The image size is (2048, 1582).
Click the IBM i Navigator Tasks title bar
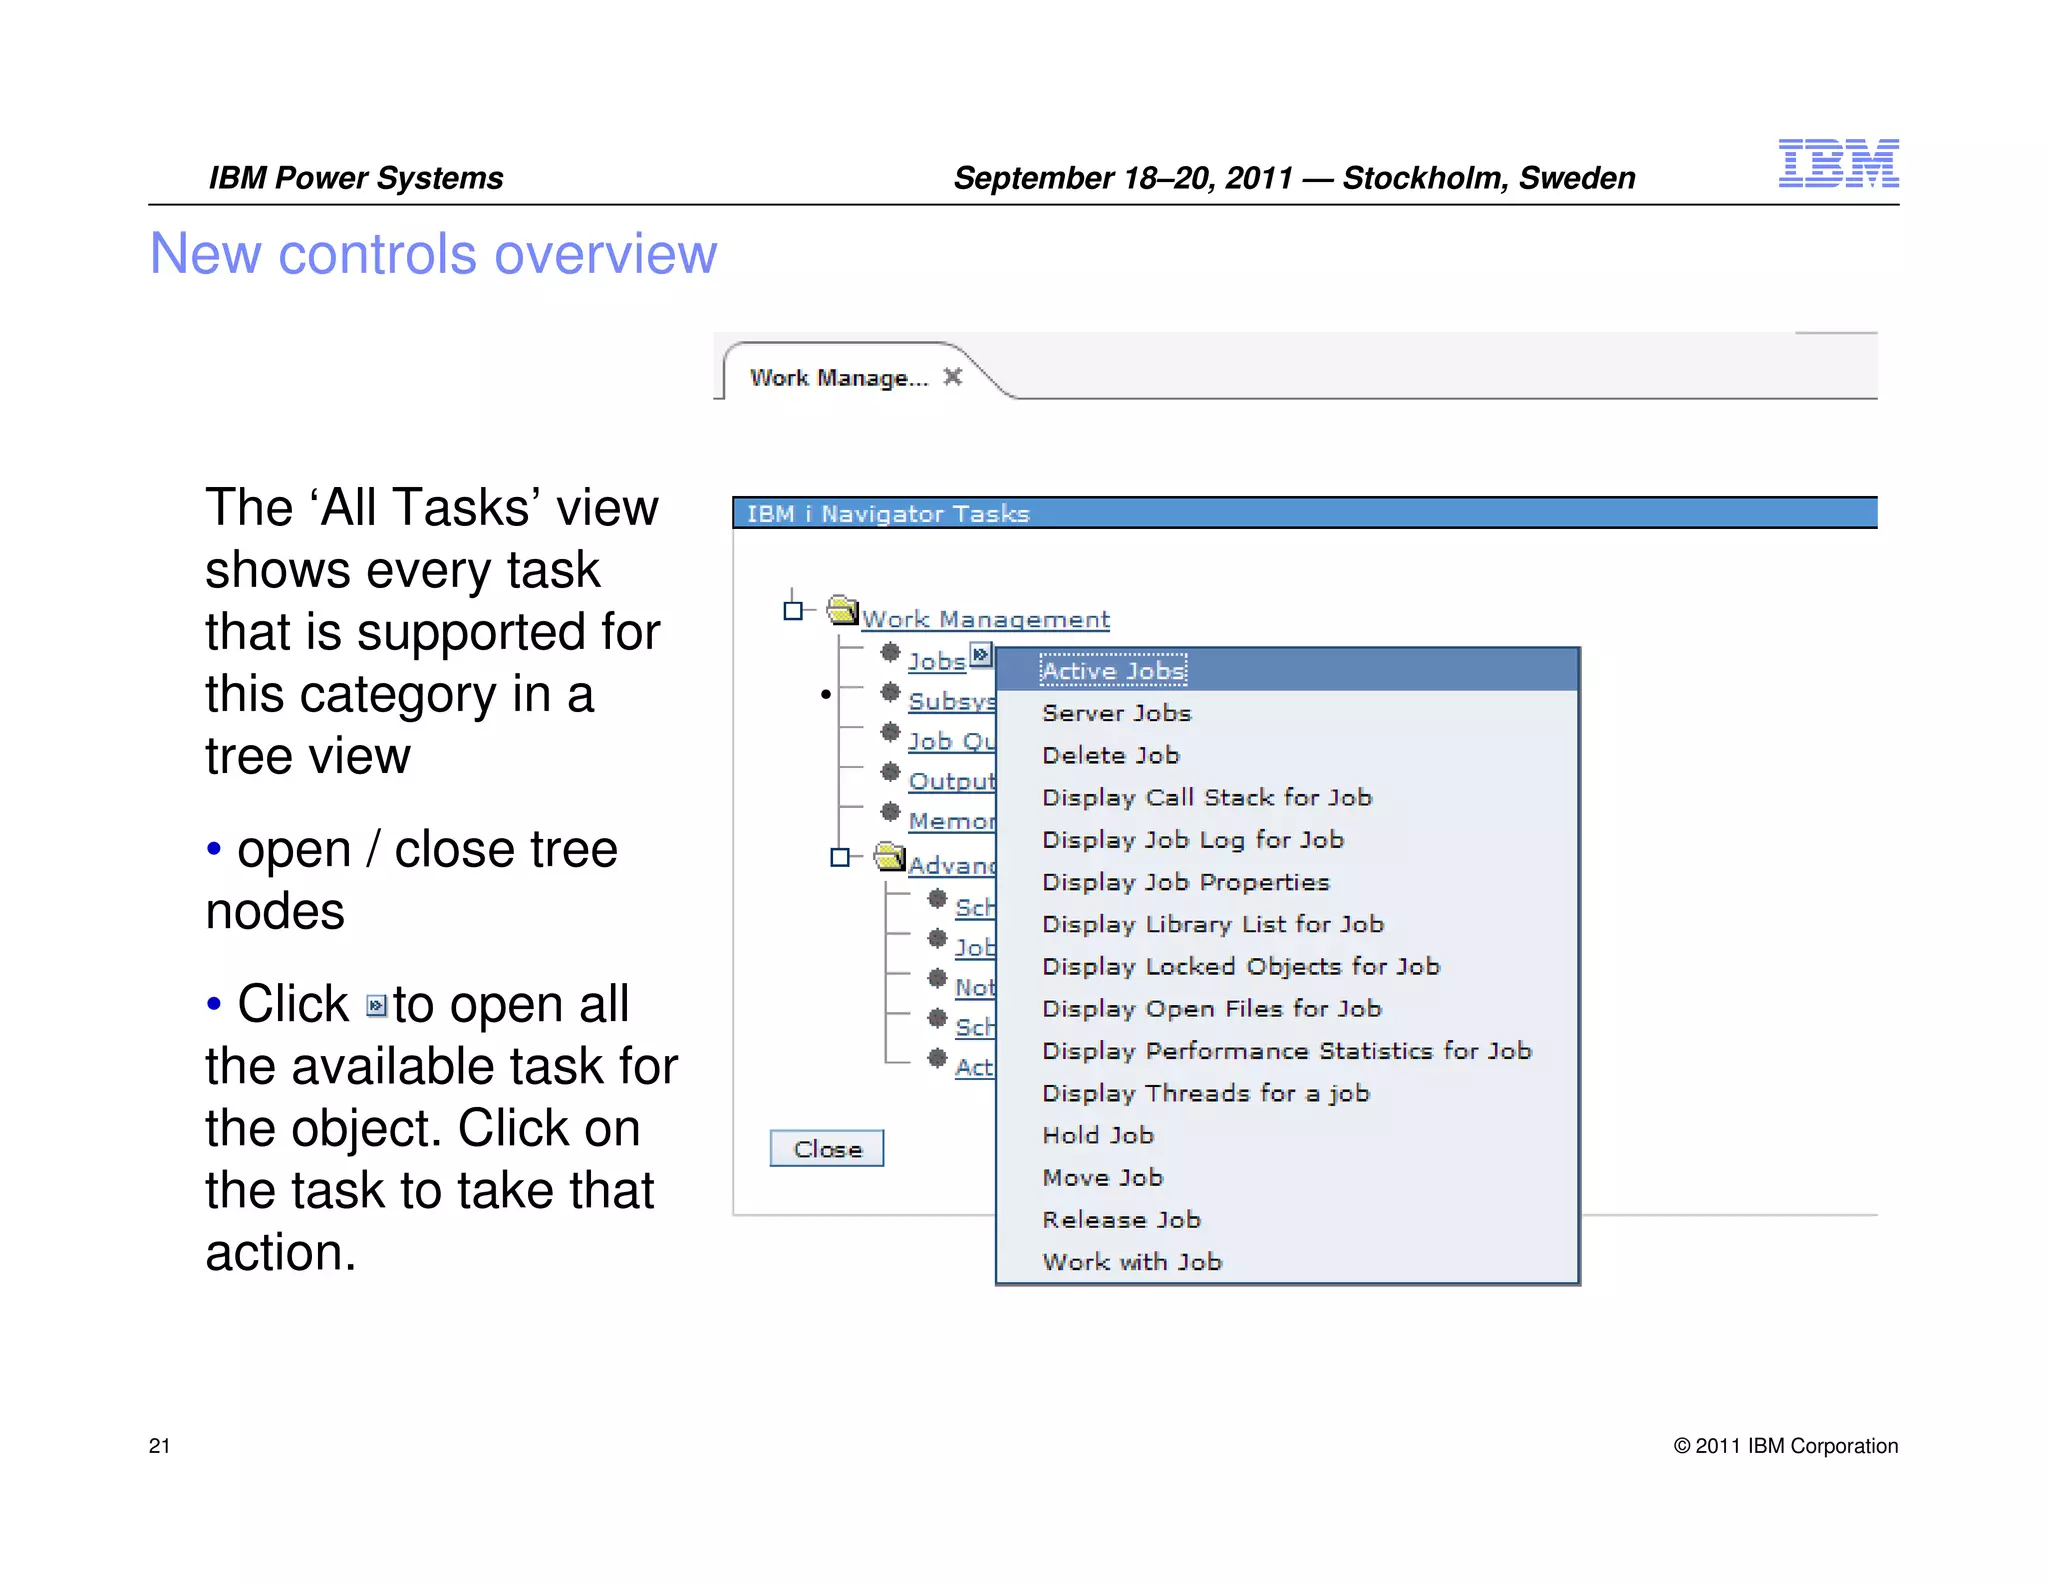pyautogui.click(x=1305, y=513)
